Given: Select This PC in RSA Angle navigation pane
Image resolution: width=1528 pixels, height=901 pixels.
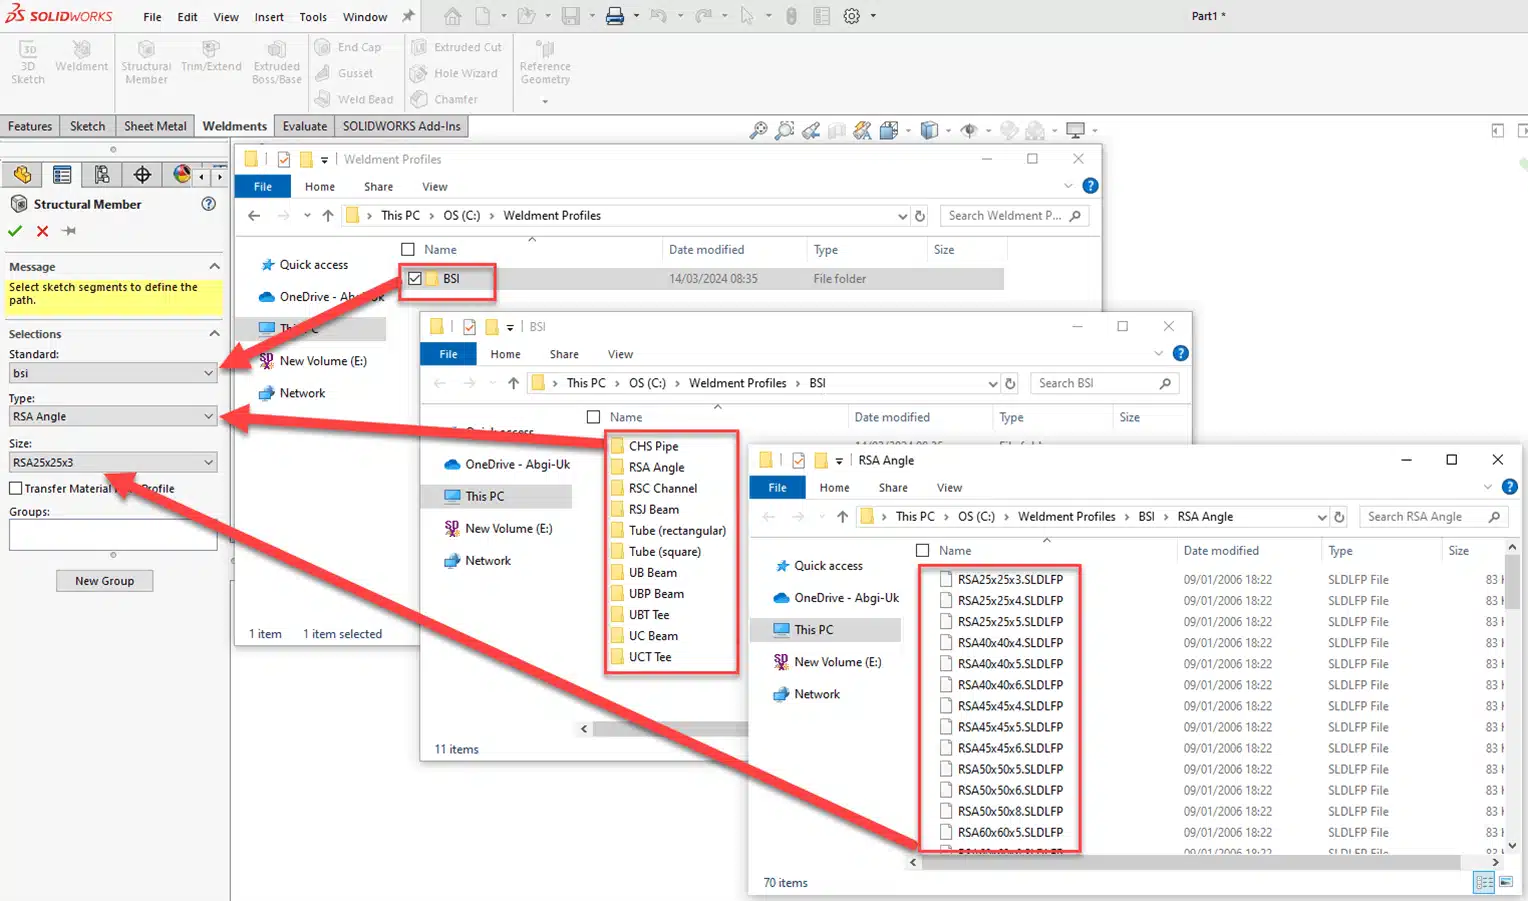Looking at the screenshot, I should (825, 630).
